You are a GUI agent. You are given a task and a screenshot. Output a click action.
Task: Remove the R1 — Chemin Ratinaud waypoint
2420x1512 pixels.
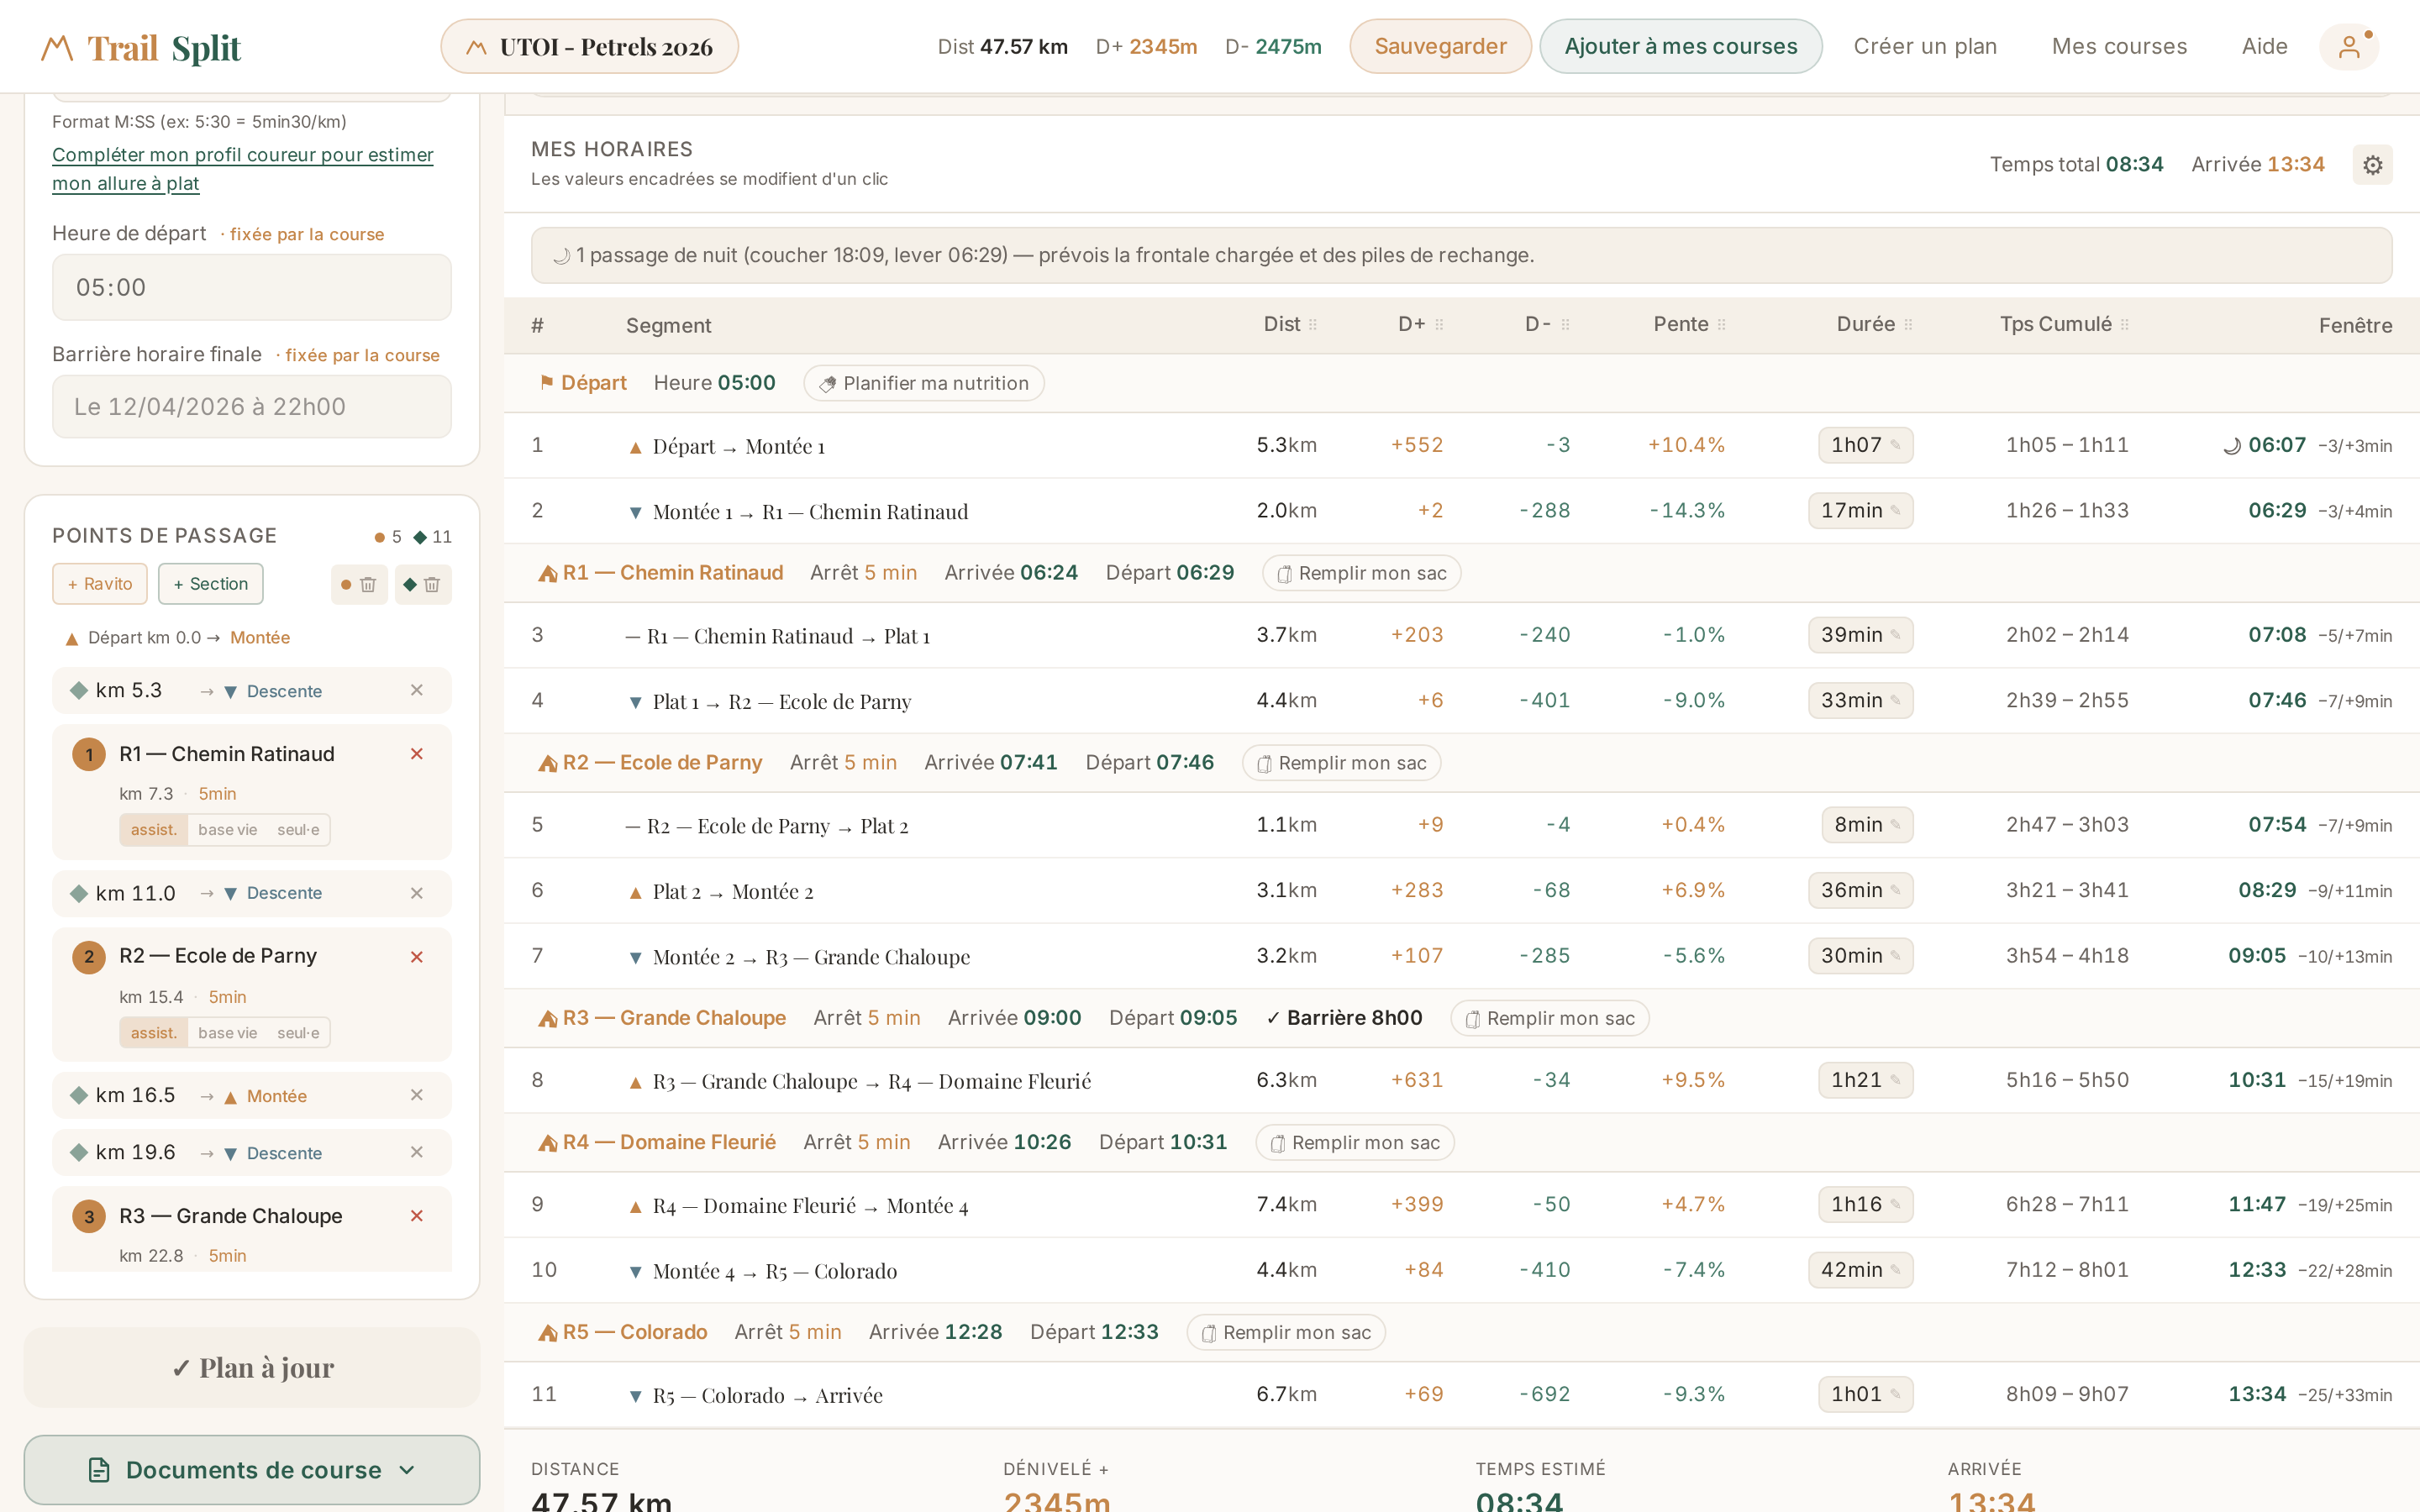(417, 754)
